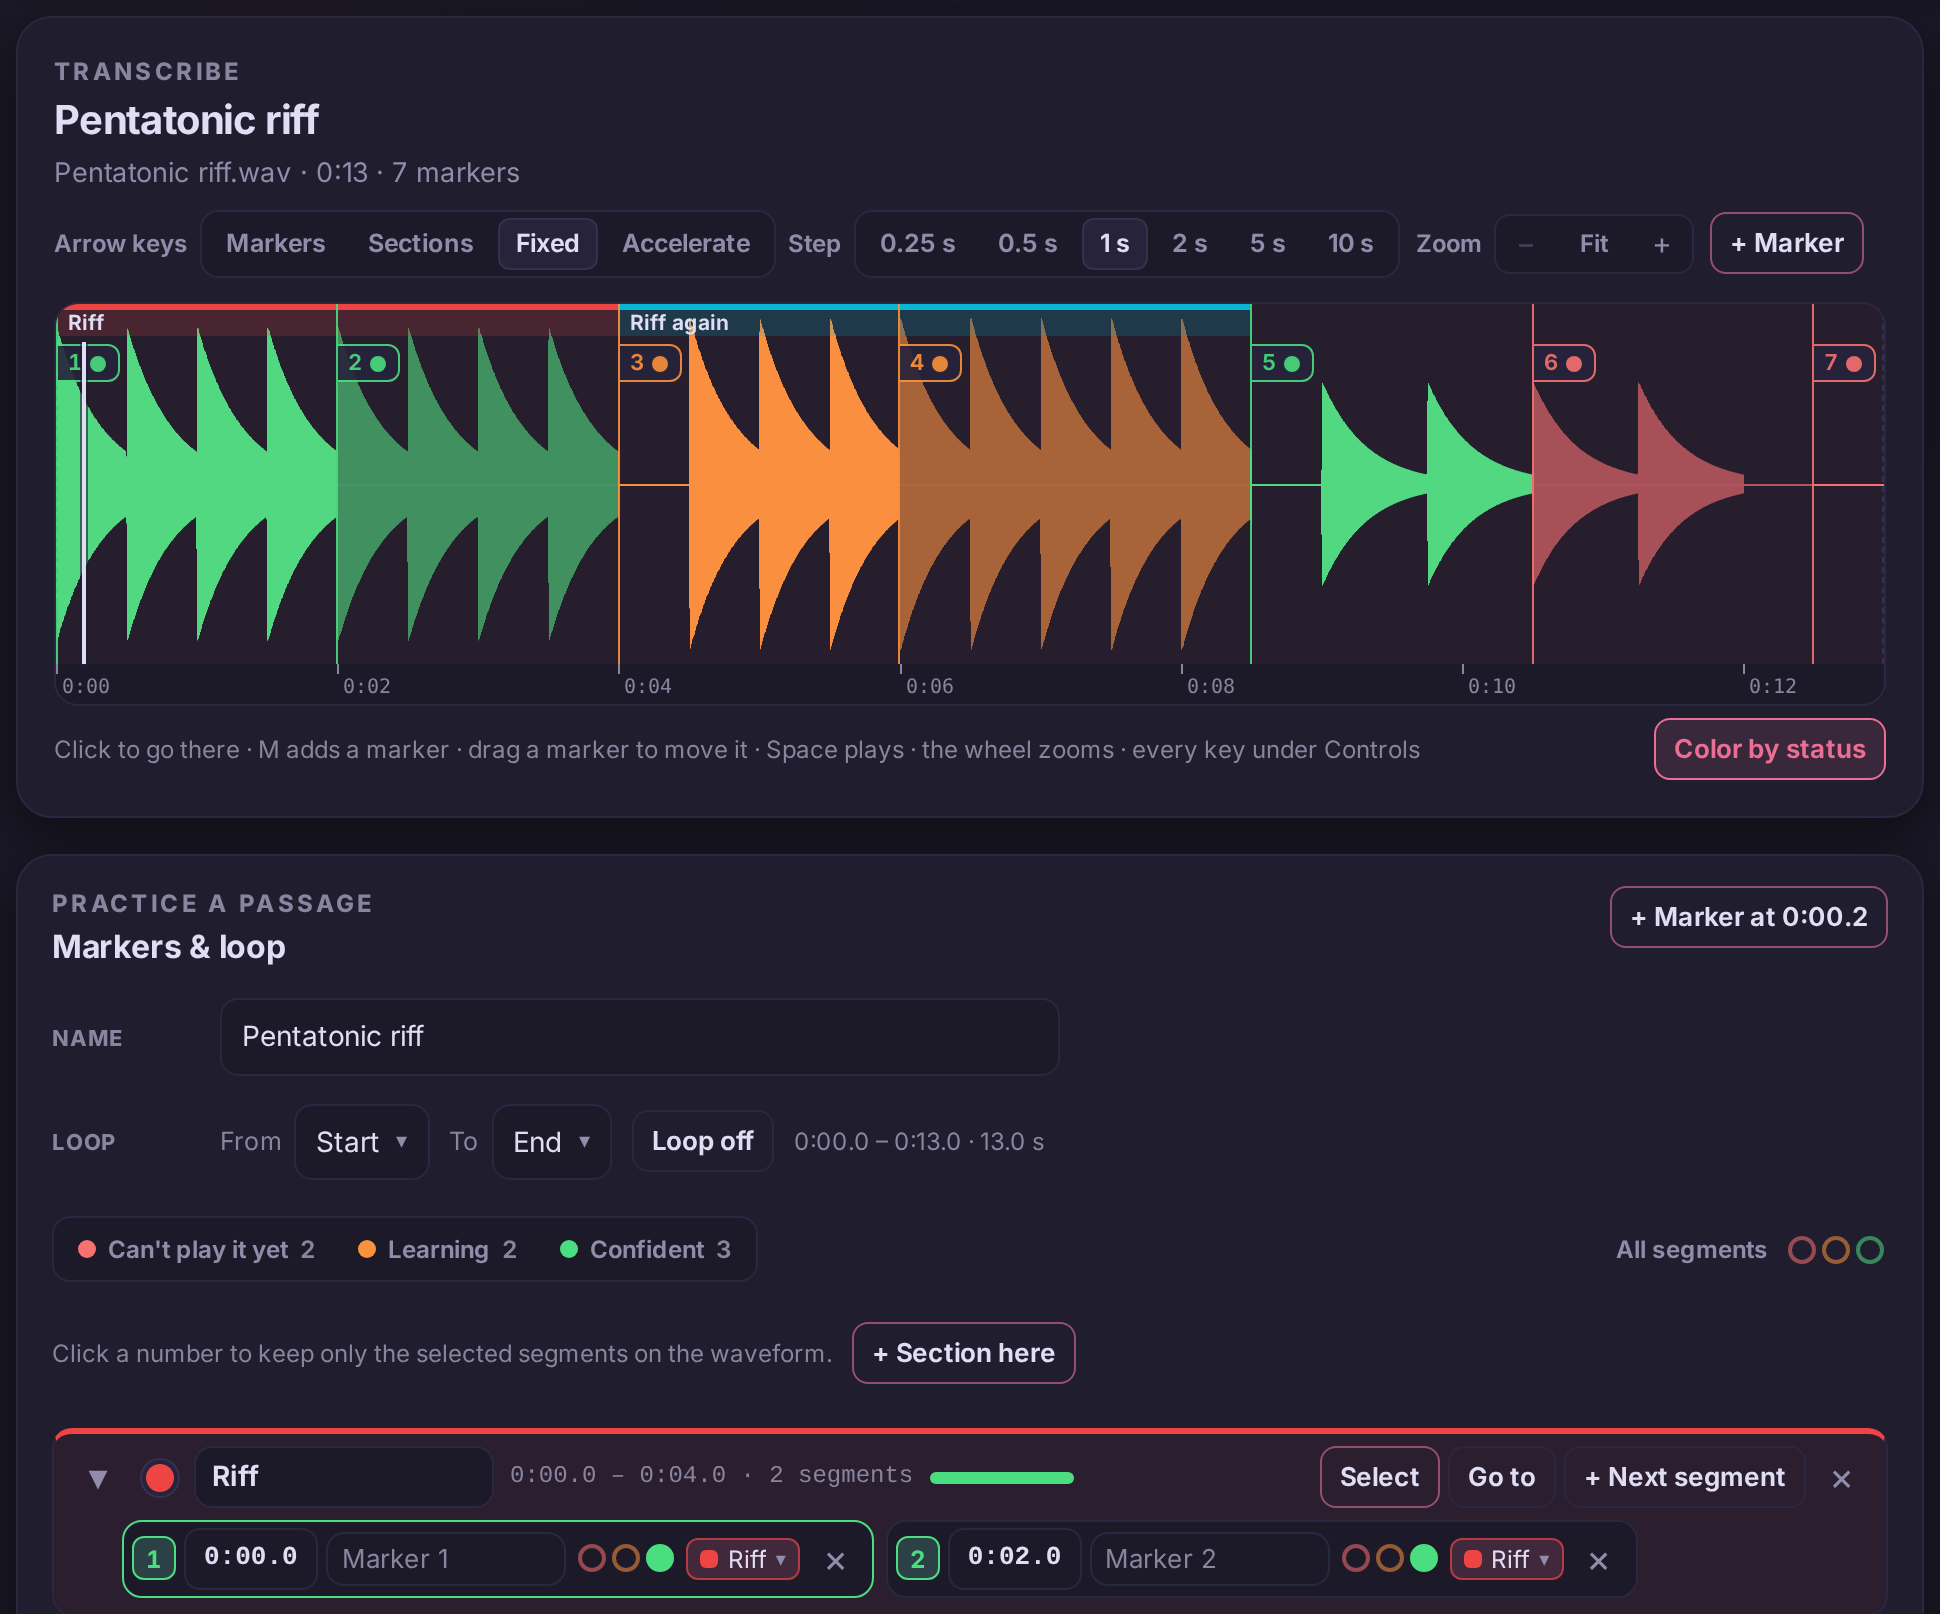The image size is (1940, 1614).
Task: Filter by Confident 3 status
Action: [646, 1250]
